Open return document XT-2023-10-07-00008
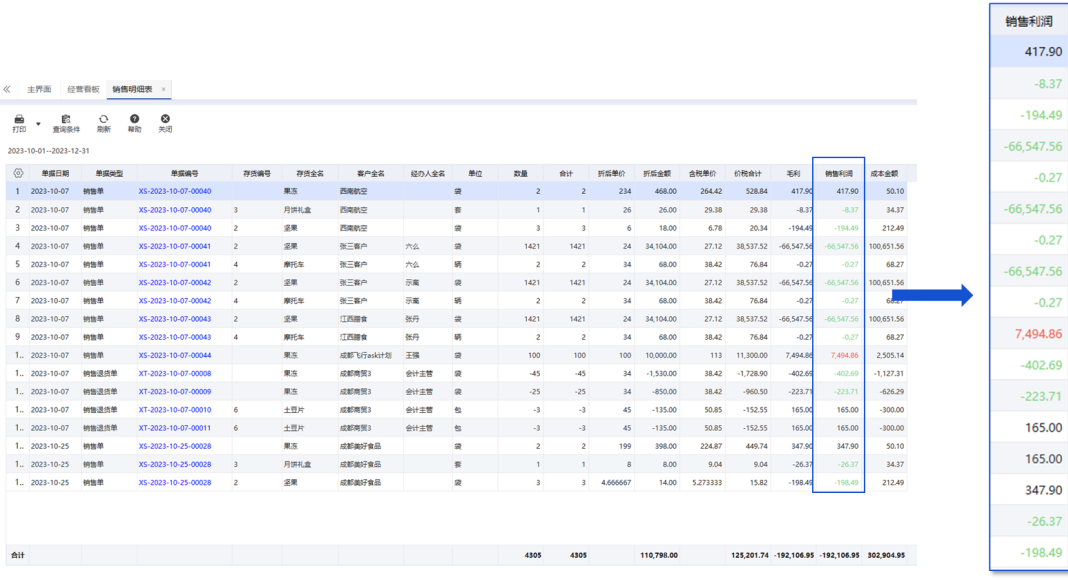1068x580 pixels. pos(175,373)
